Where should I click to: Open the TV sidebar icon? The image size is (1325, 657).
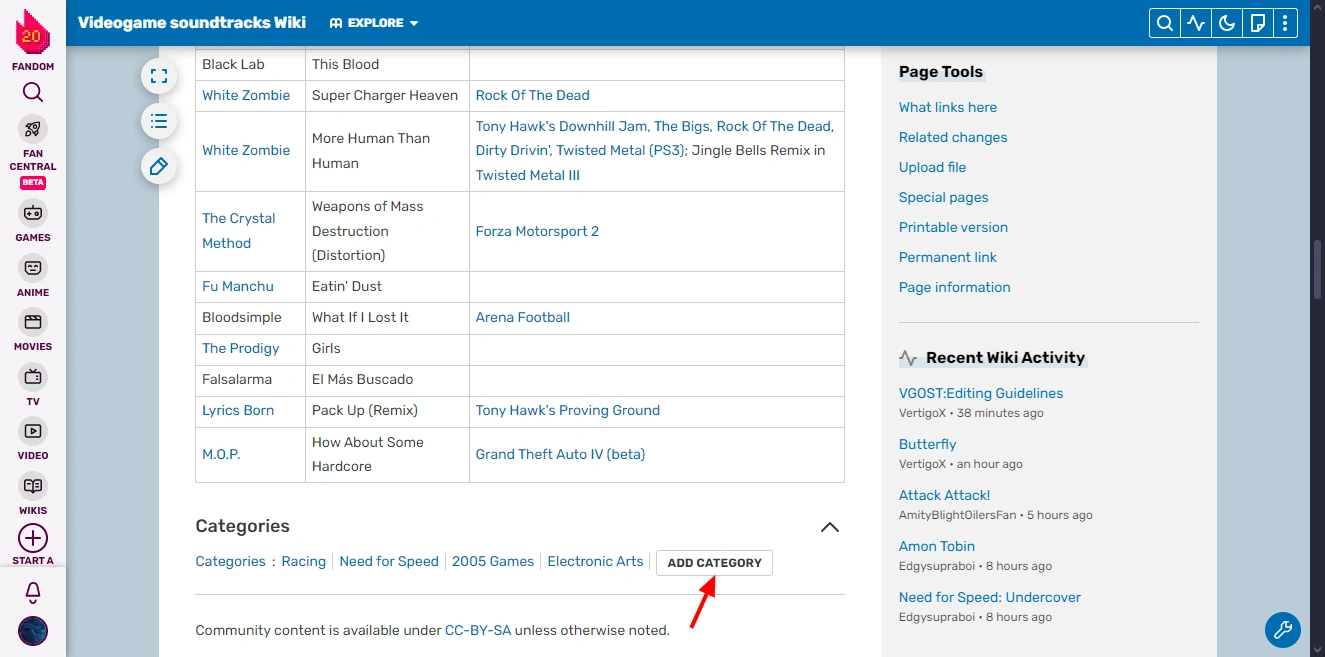pyautogui.click(x=33, y=377)
